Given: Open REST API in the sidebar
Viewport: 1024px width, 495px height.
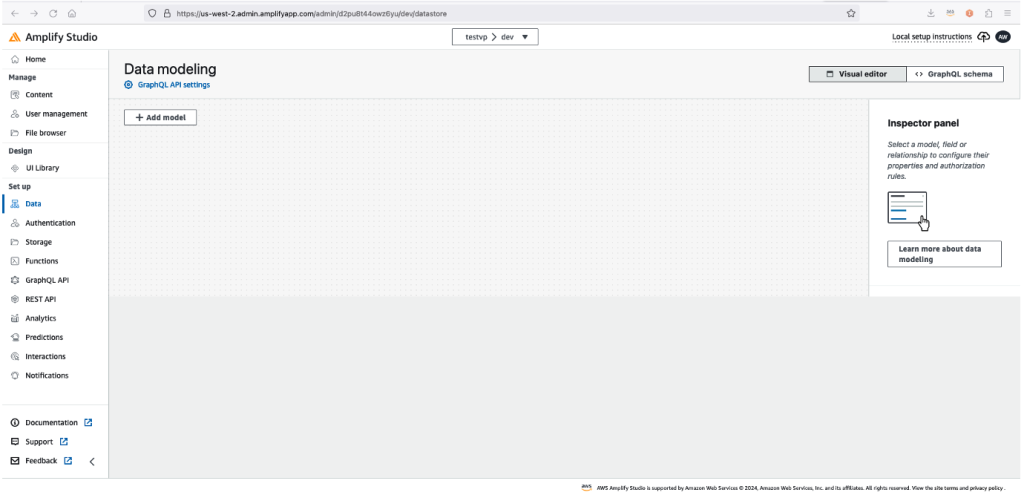Looking at the screenshot, I should (x=40, y=299).
